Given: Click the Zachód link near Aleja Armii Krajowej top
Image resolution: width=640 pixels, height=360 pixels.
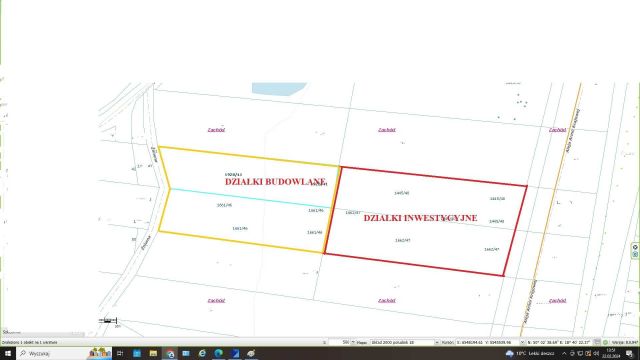Looking at the screenshot, I should [x=558, y=130].
